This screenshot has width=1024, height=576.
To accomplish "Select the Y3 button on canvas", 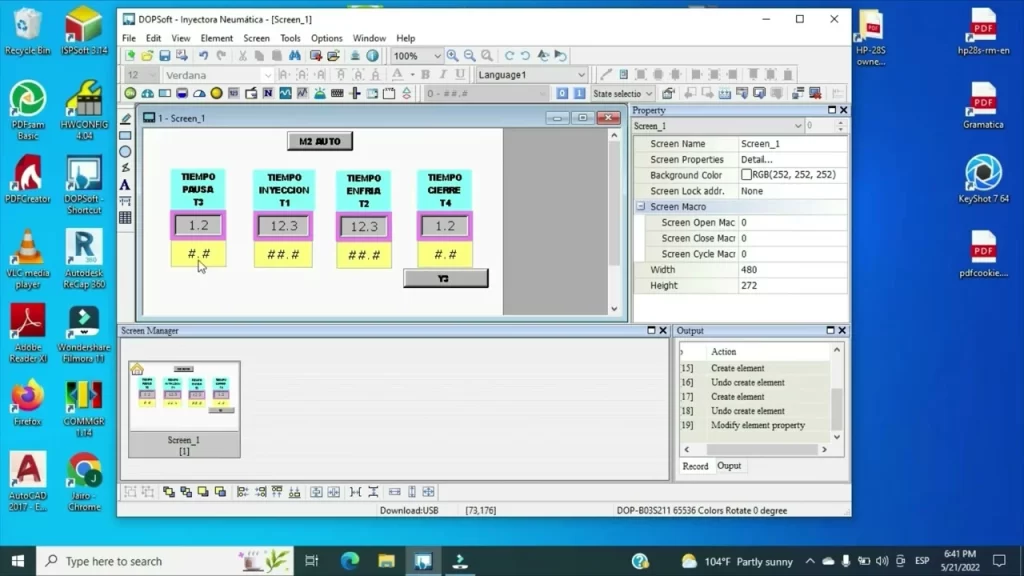I will [445, 278].
